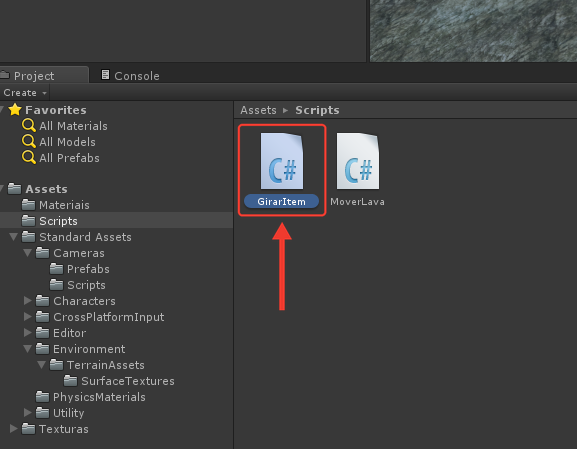The image size is (577, 449).
Task: Click the Console tab icon
Action: point(105,75)
